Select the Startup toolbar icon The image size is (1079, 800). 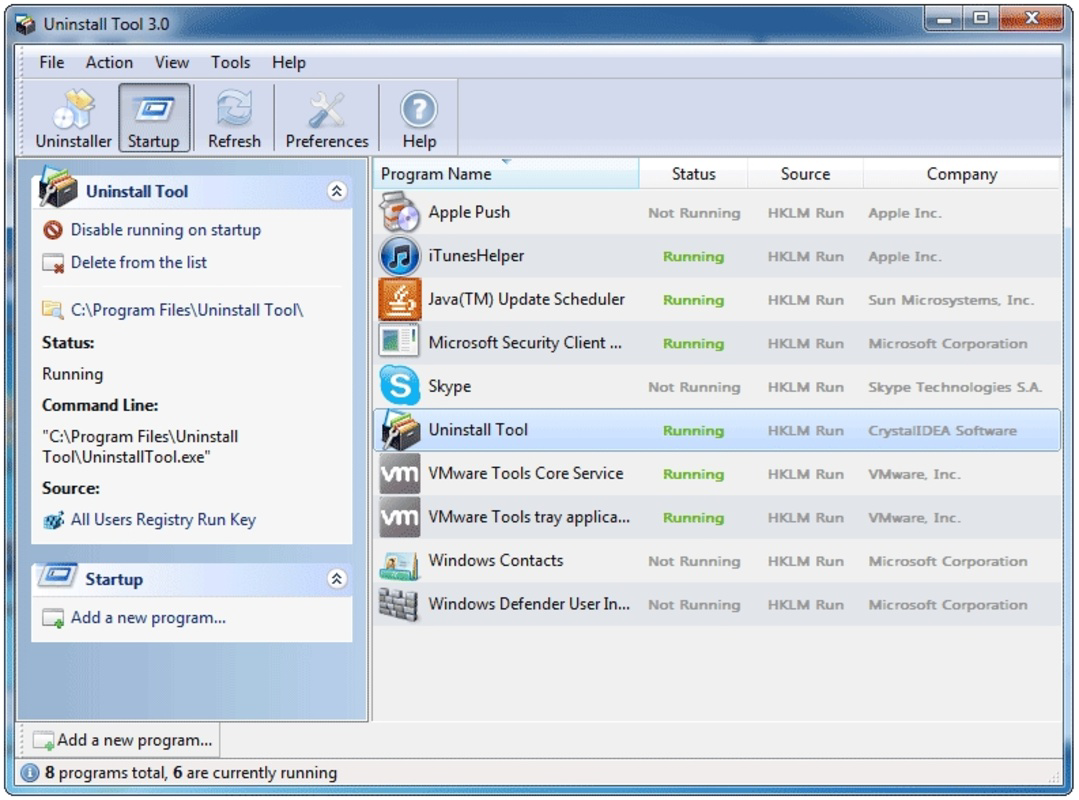point(154,116)
